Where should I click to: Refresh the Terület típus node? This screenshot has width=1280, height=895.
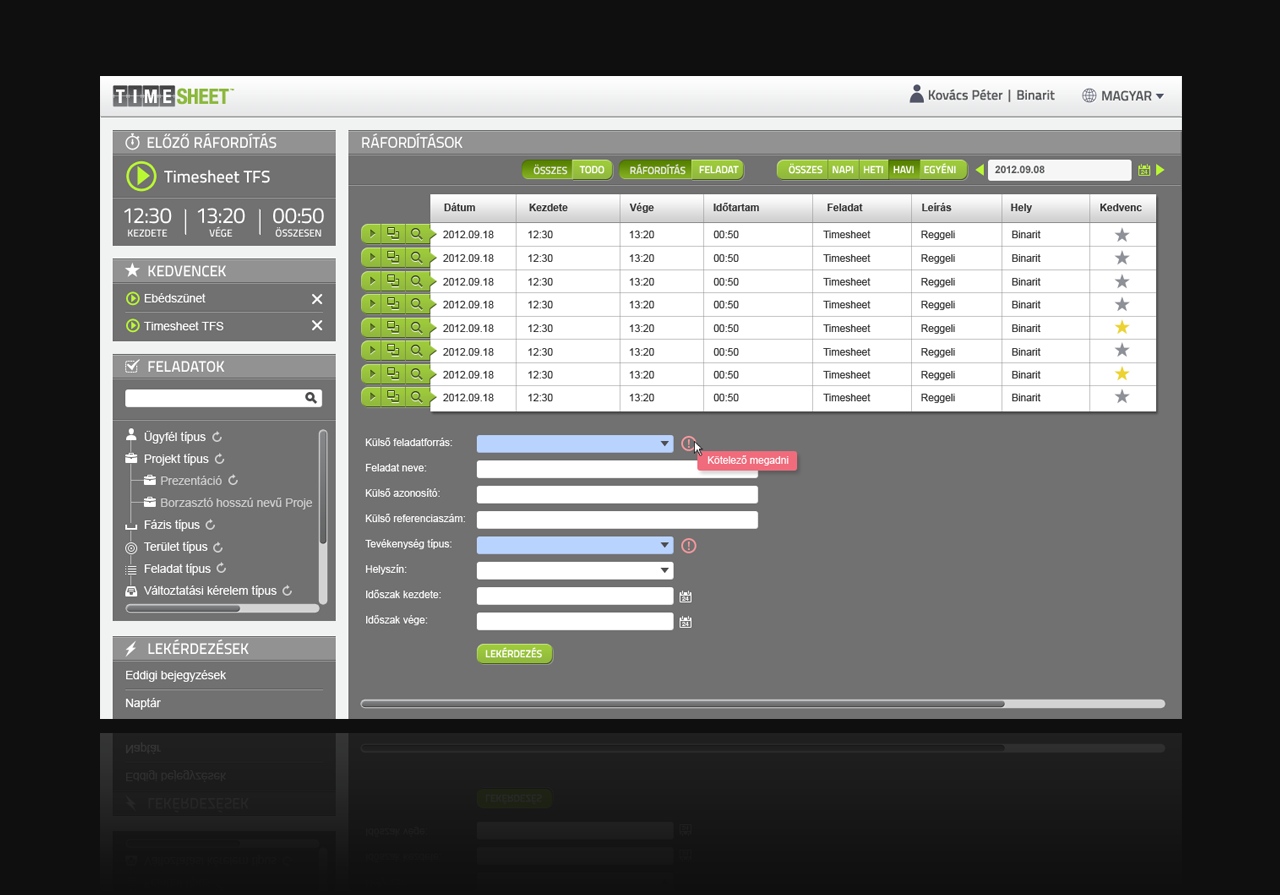click(x=218, y=547)
